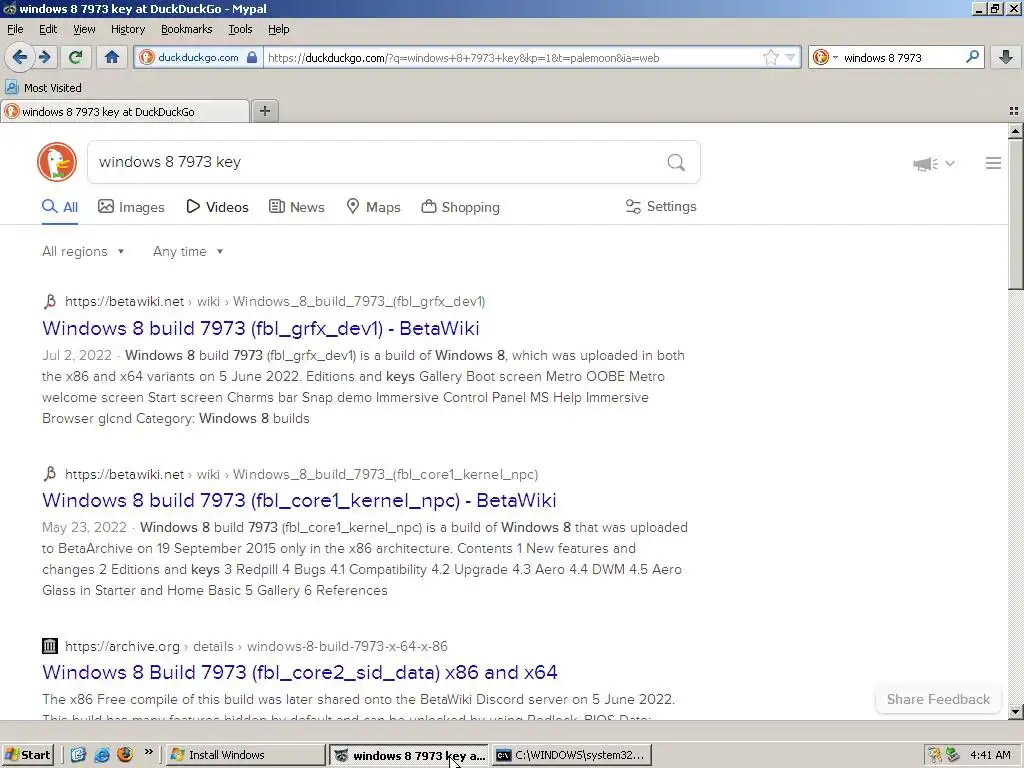
Task: Click the magnifier in the browser search box
Action: click(x=972, y=57)
